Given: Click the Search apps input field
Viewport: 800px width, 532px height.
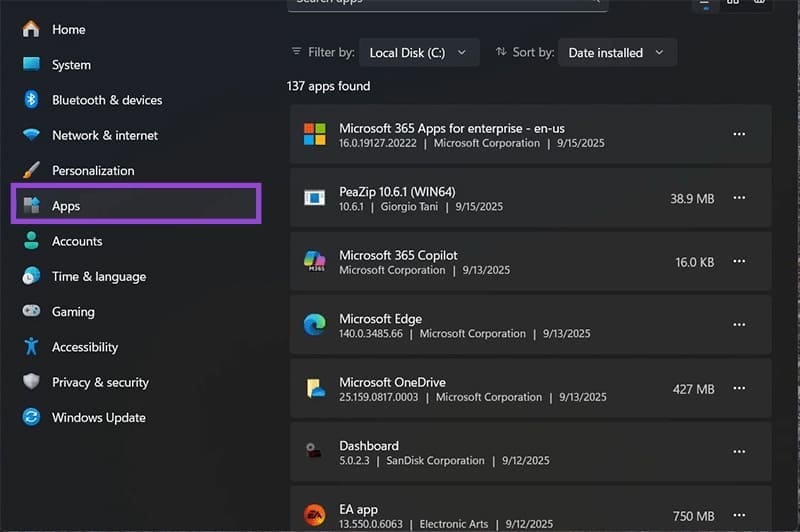Looking at the screenshot, I should pos(447,4).
